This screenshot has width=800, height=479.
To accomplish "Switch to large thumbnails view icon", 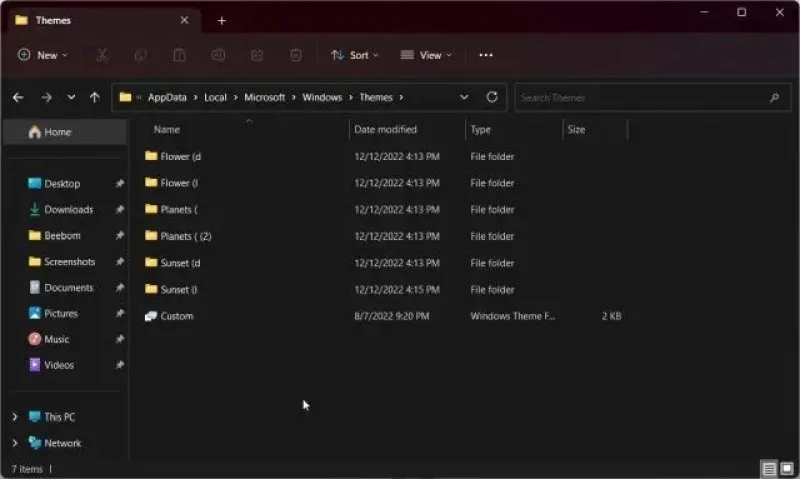I will coord(787,468).
